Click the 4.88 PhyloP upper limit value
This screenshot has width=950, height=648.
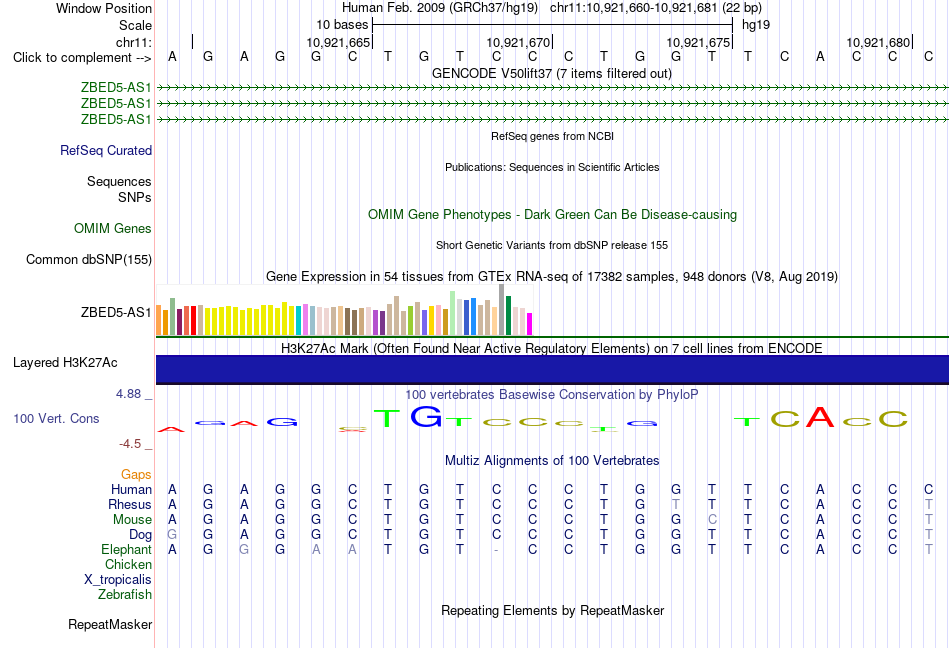coord(128,394)
